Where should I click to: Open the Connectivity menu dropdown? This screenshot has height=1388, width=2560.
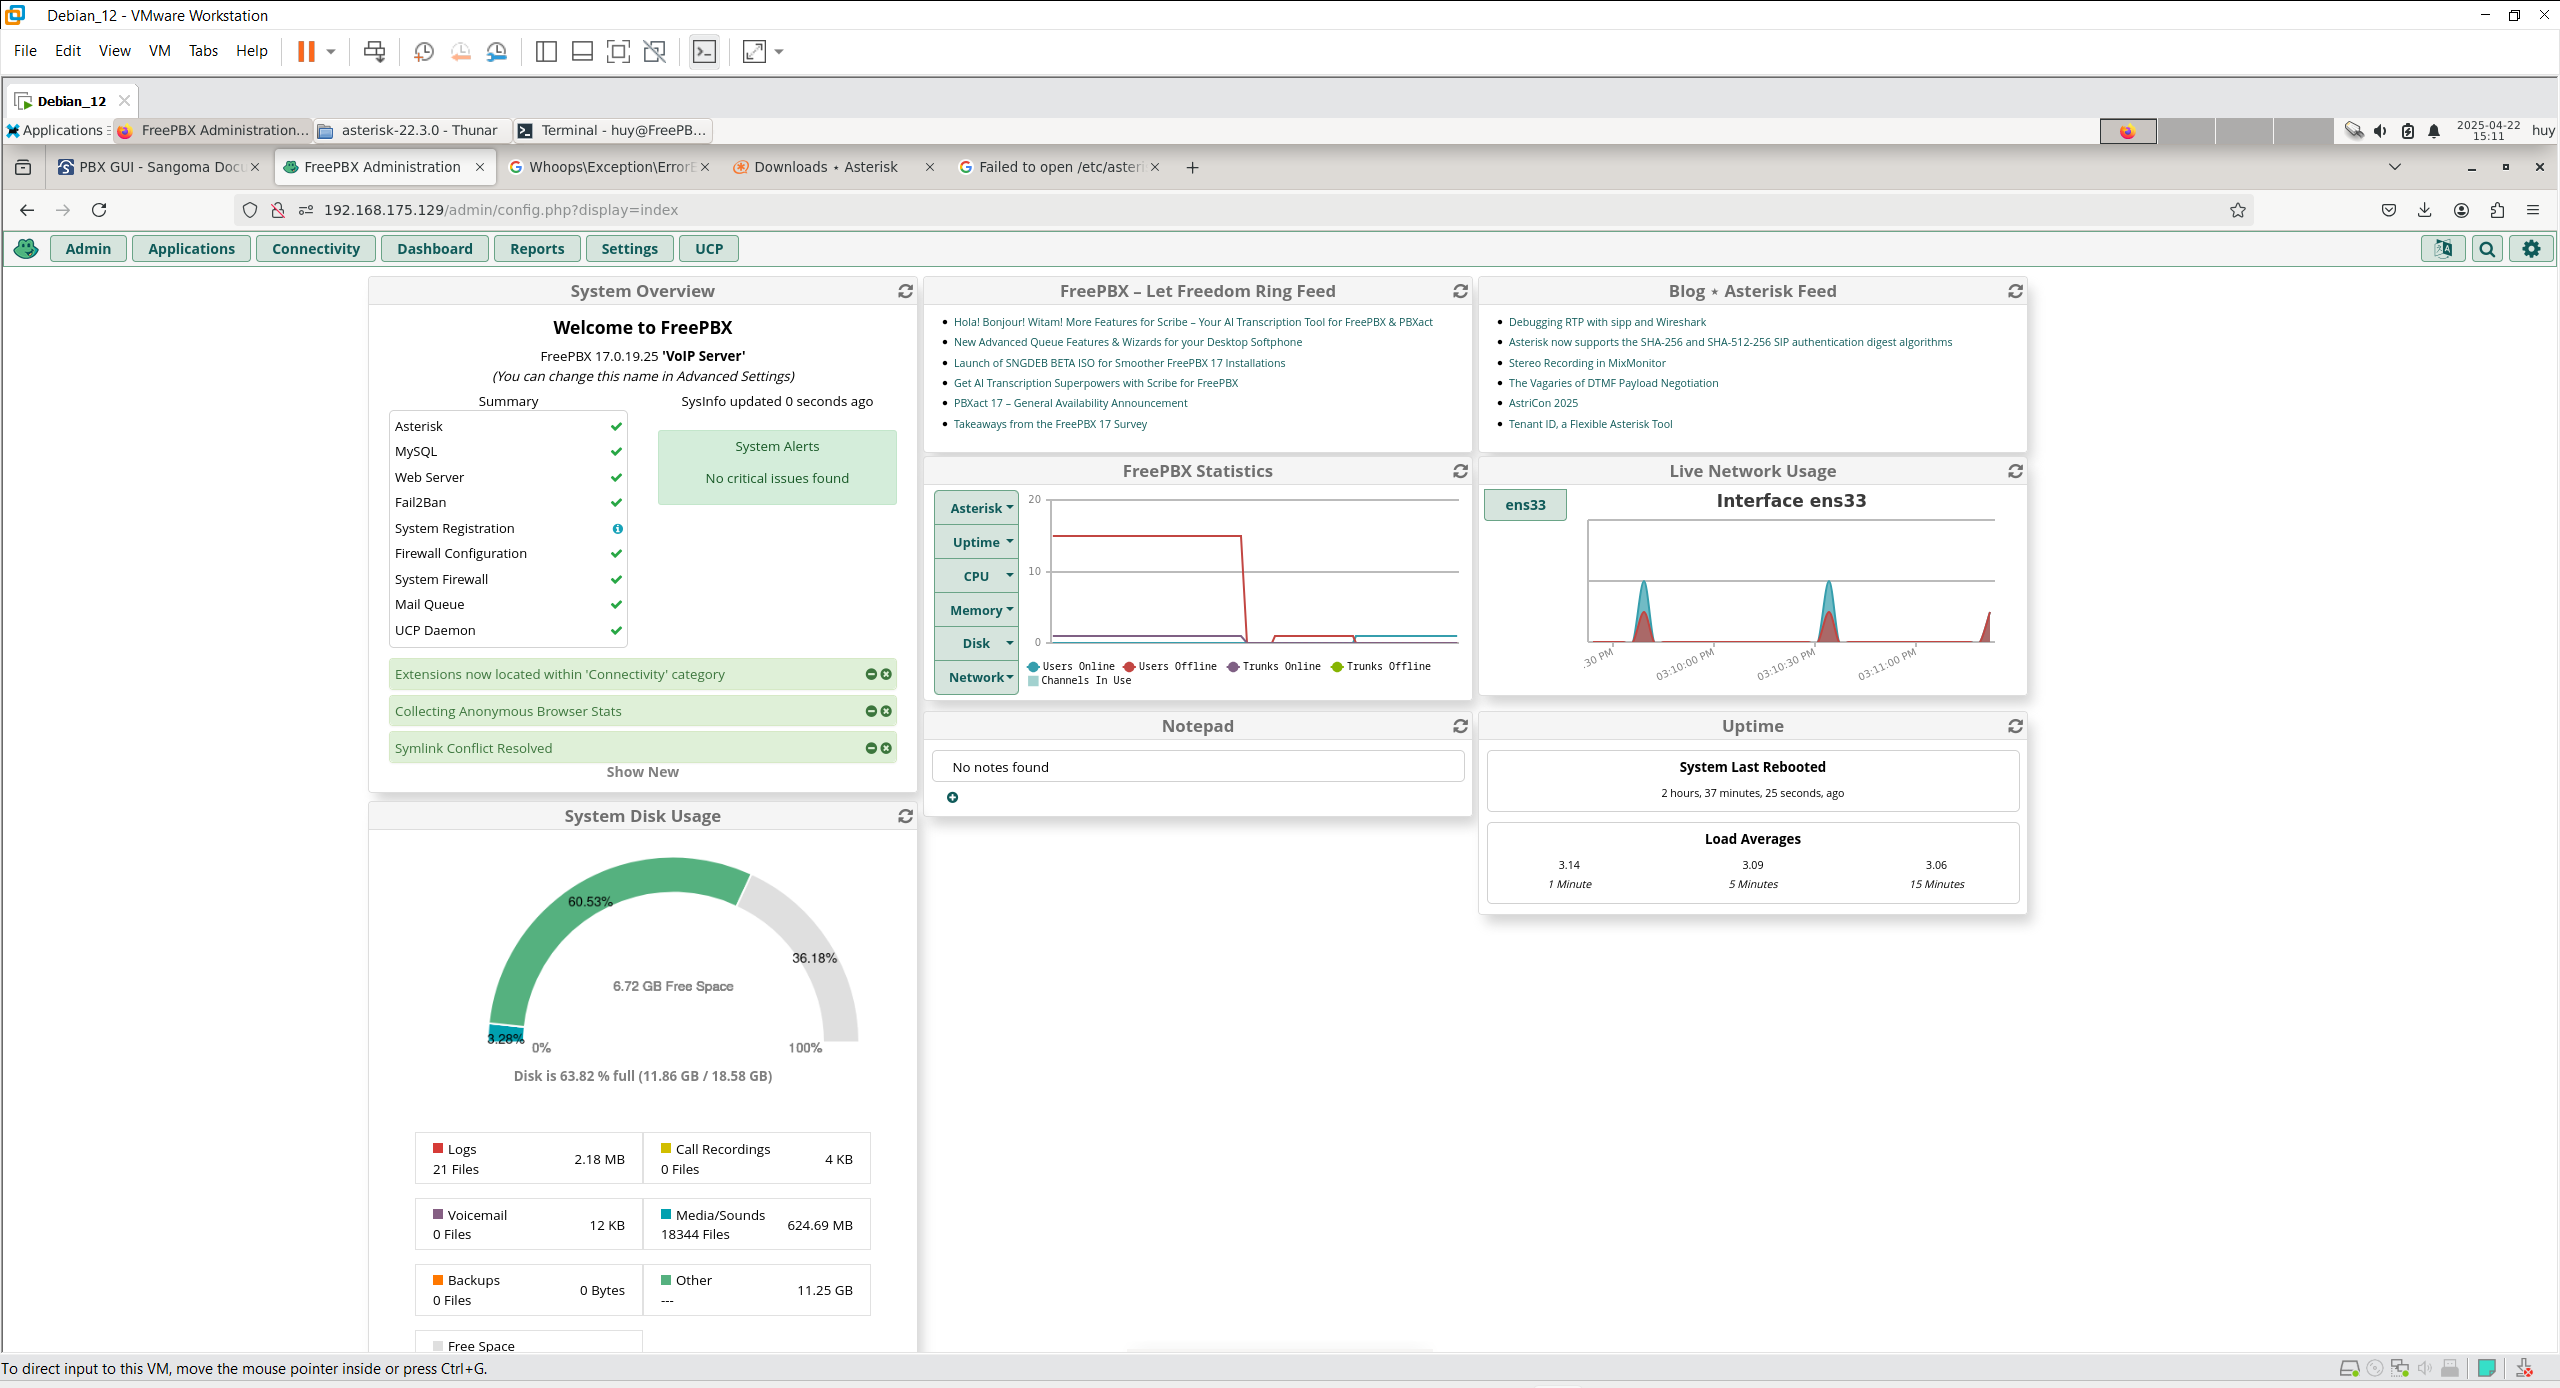(315, 249)
